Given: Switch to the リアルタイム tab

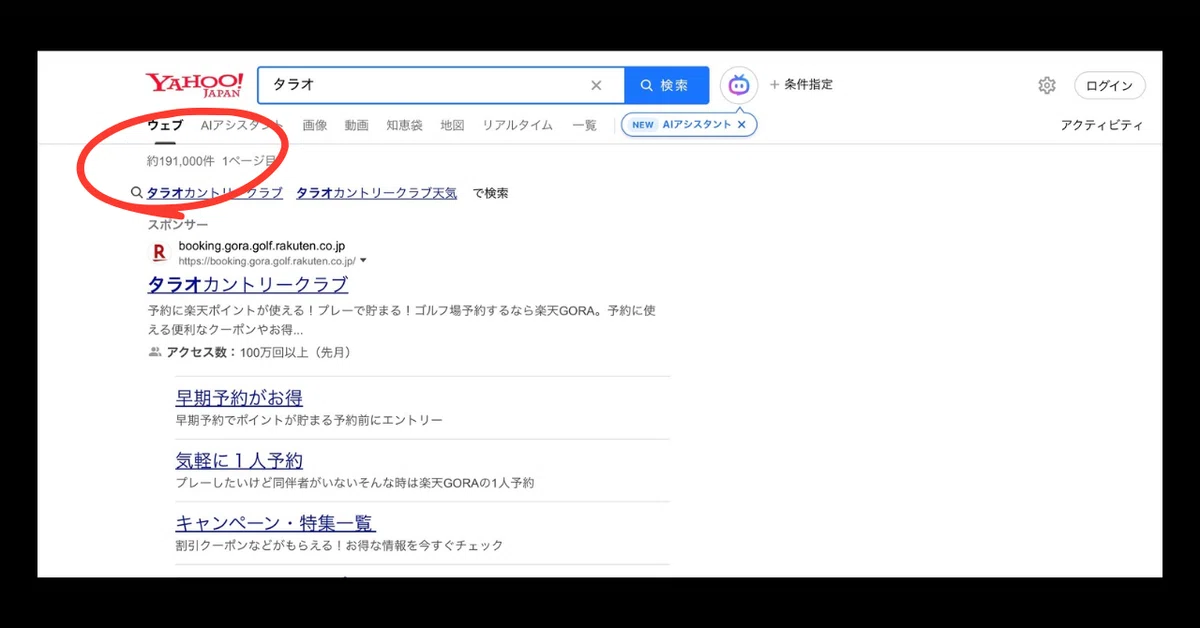Looking at the screenshot, I should [x=517, y=125].
